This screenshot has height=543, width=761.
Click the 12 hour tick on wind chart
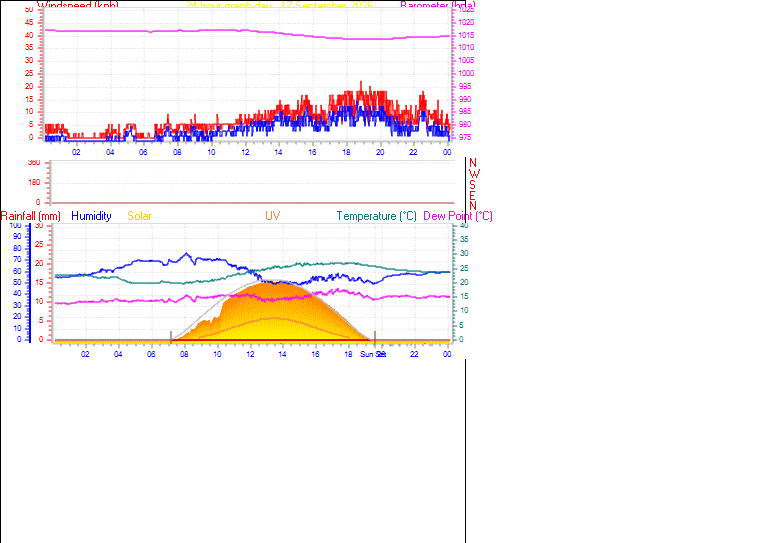245,152
